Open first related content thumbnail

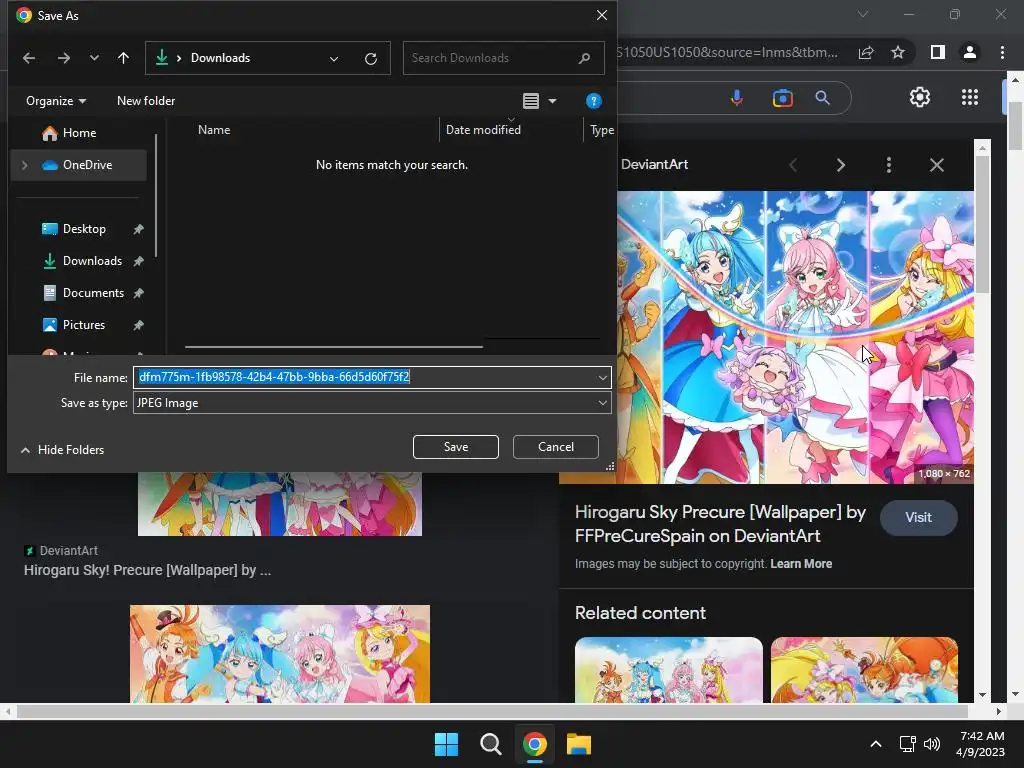coord(669,670)
